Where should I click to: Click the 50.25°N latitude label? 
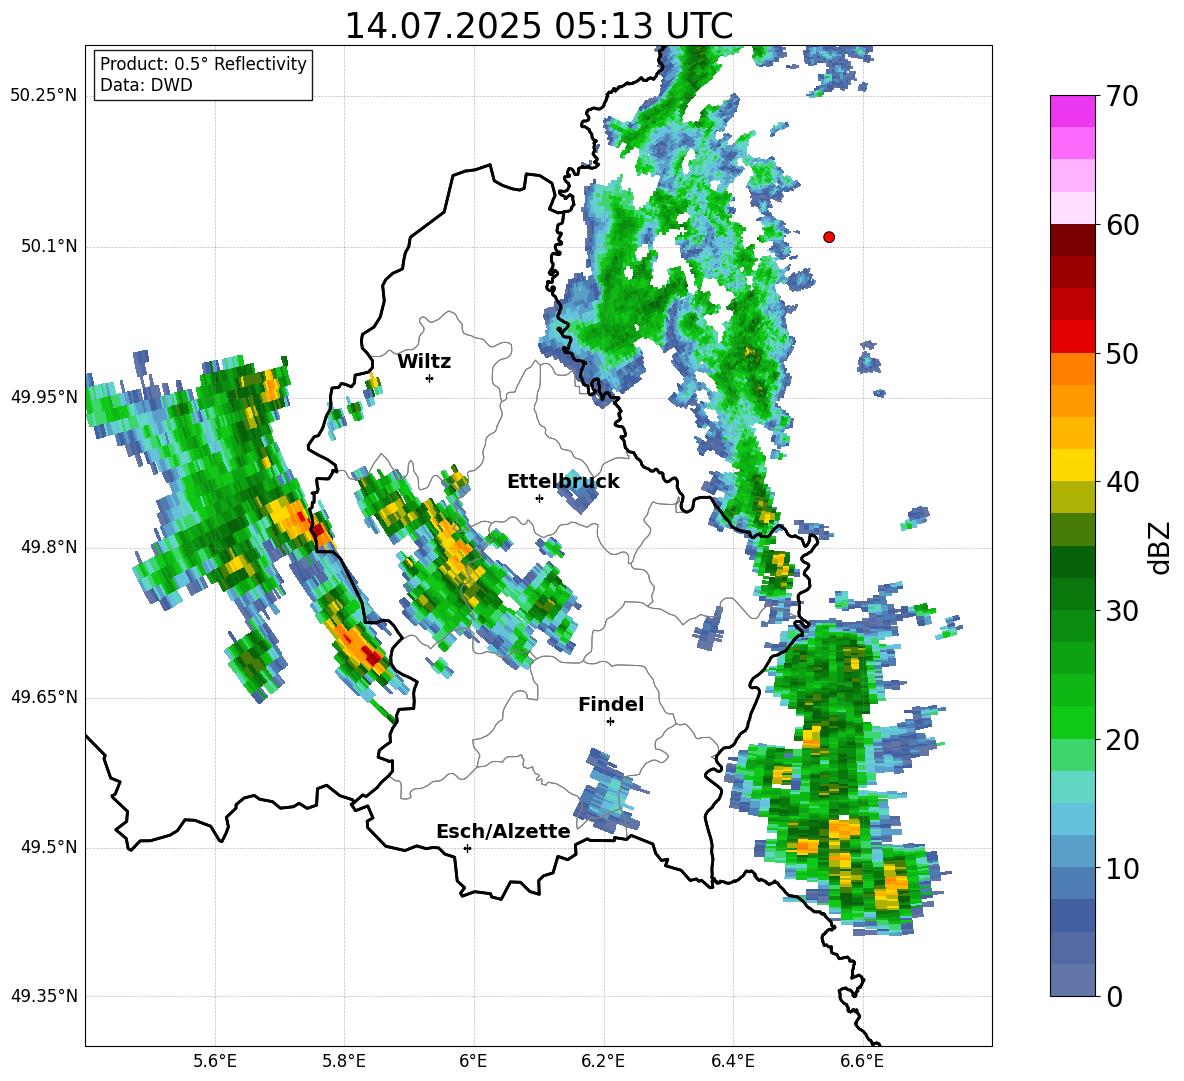[x=43, y=96]
